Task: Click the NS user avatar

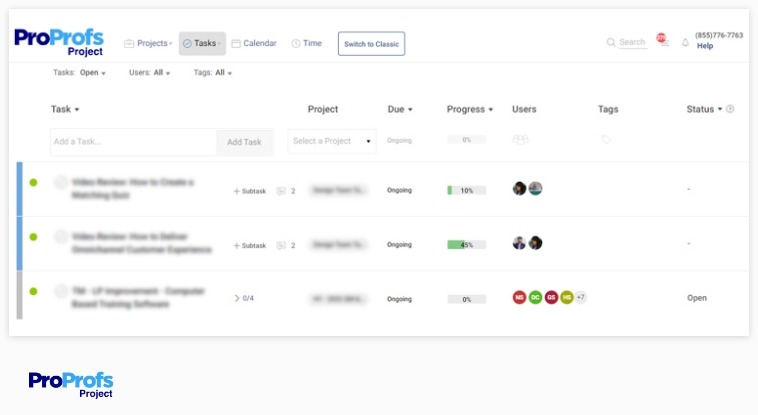Action: (x=519, y=297)
